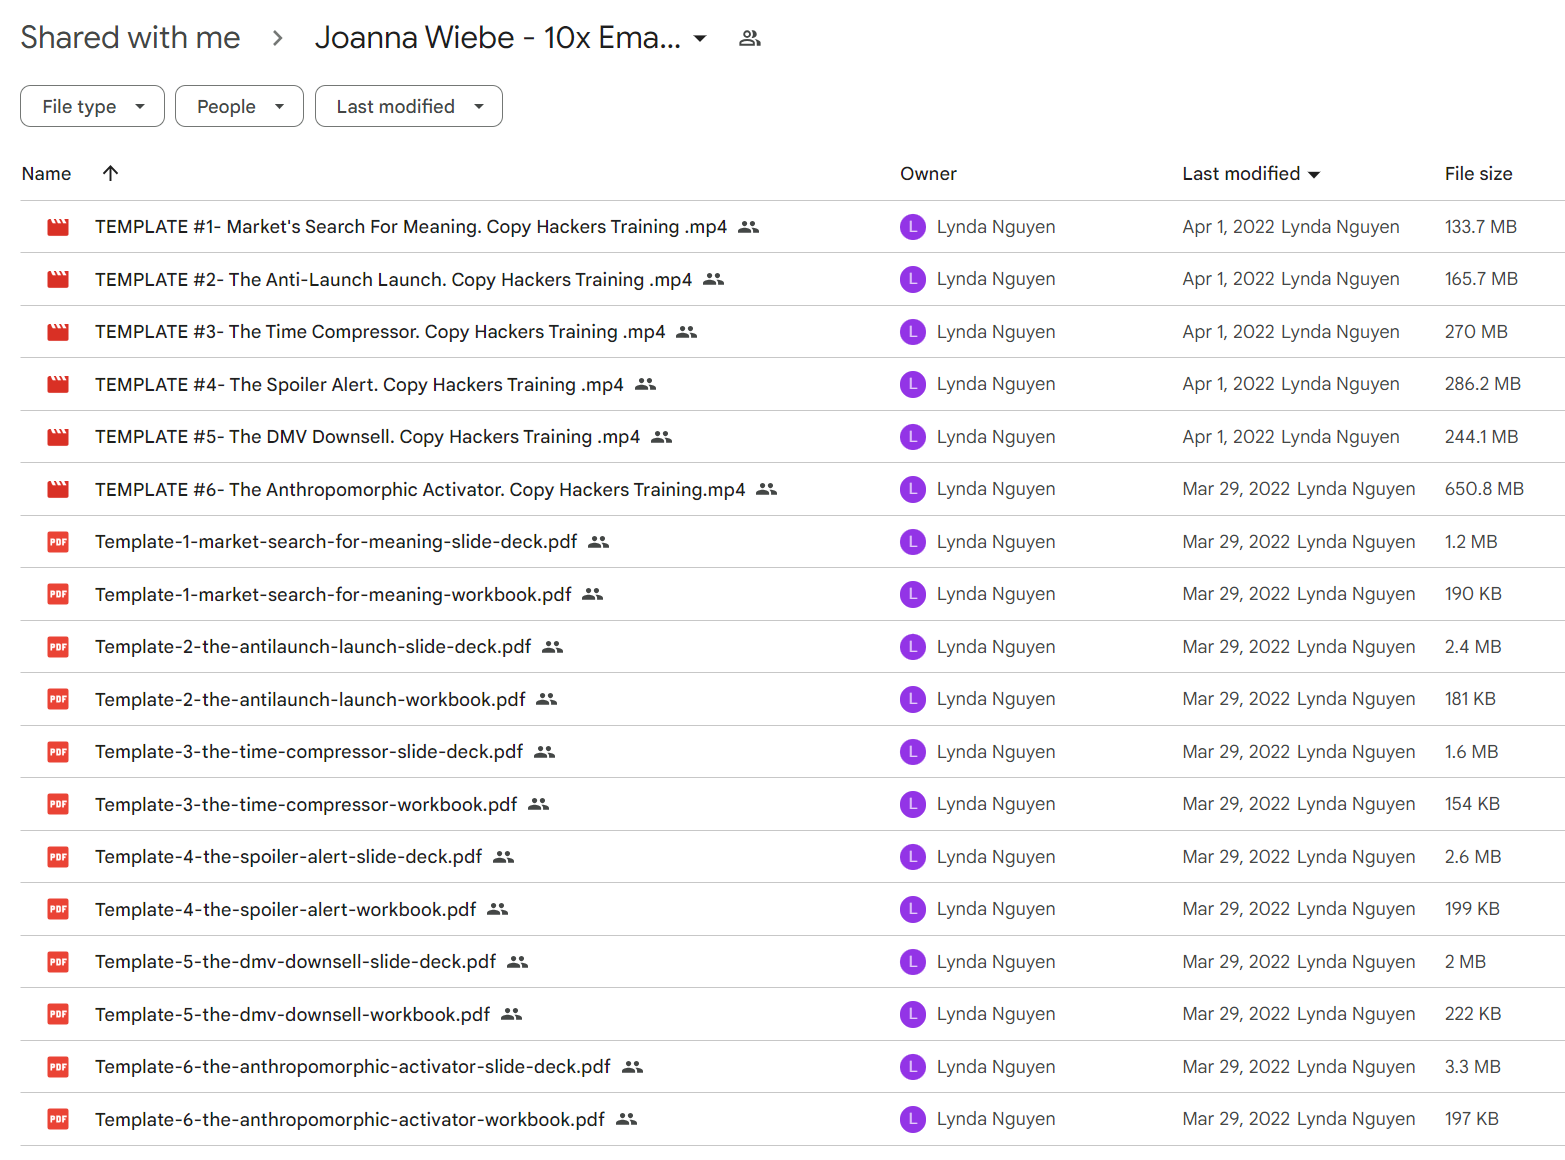
Task: Click PDF icon for Template-2 antilaunch workbook
Action: 58,699
